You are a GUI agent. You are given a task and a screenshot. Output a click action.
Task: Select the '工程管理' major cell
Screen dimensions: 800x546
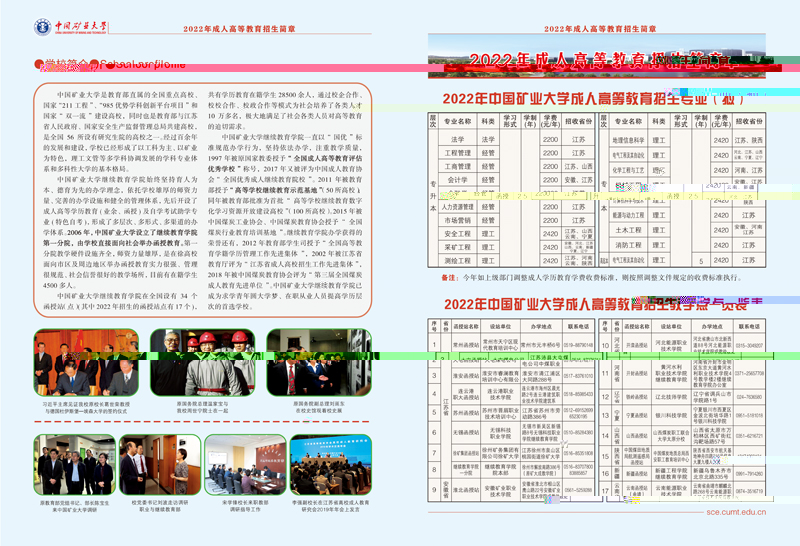coord(458,153)
